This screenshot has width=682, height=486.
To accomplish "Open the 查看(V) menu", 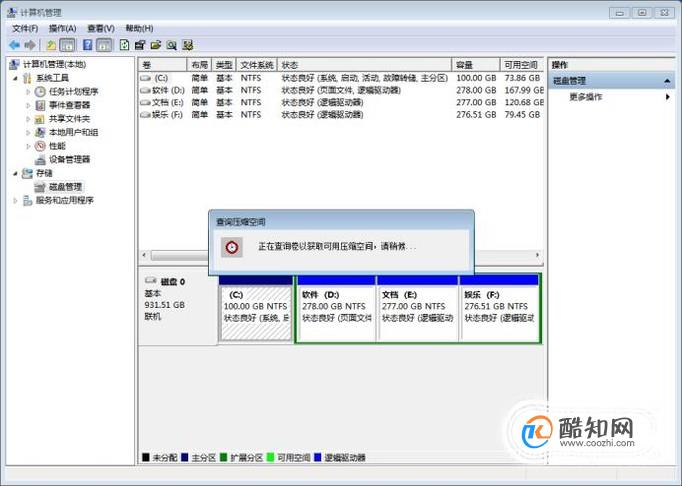I will pyautogui.click(x=101, y=29).
